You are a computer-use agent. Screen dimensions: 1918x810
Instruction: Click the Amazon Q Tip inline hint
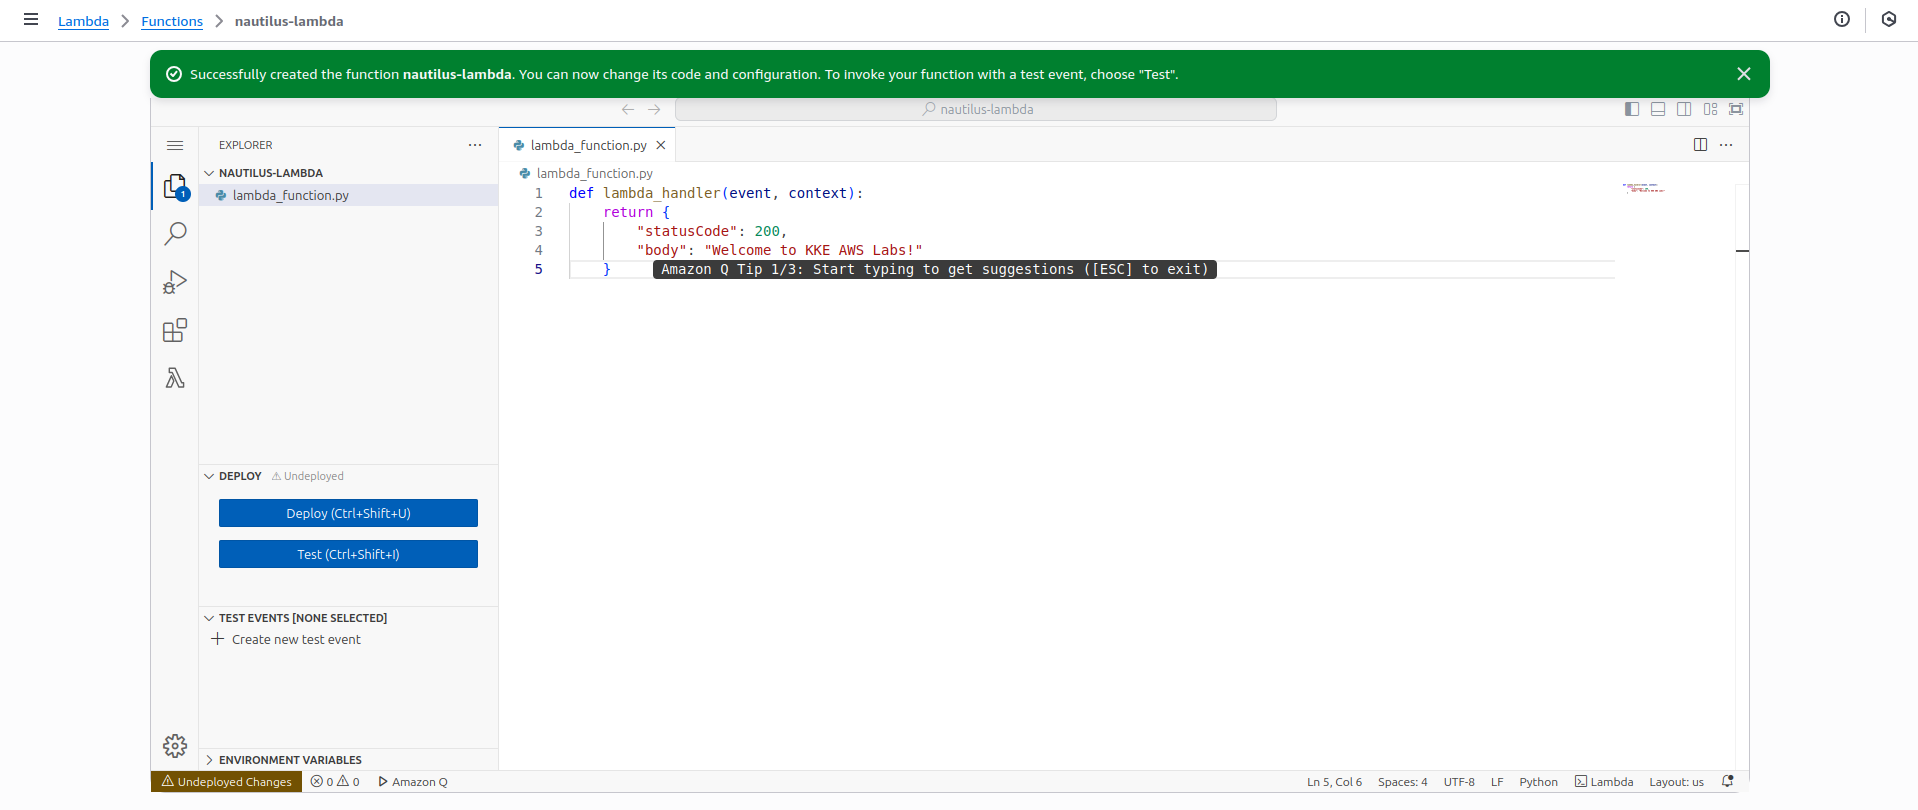[x=934, y=269]
